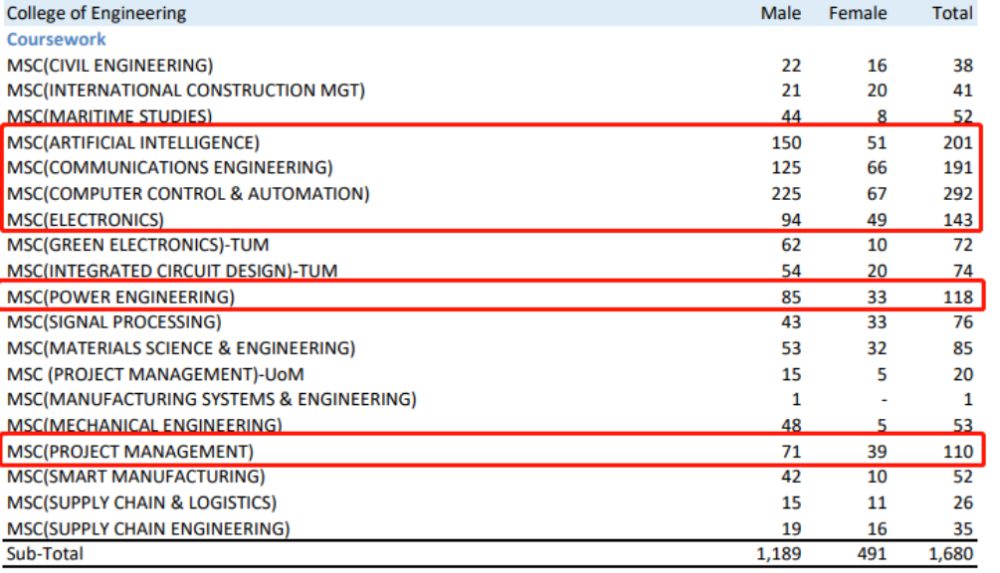Image resolution: width=1000 pixels, height=573 pixels.
Task: Select MSC(Computer Control & Automation) text
Action: tap(188, 193)
